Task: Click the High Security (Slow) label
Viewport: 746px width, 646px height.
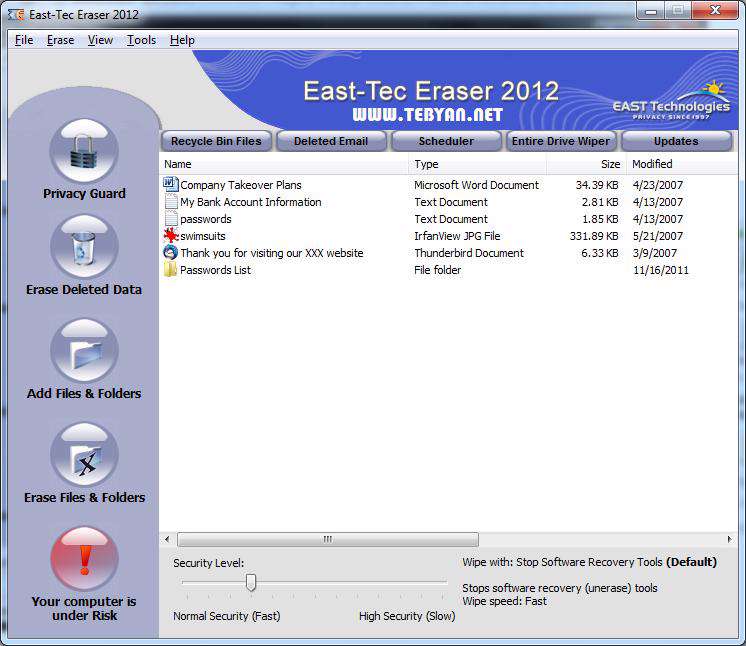Action: (407, 616)
